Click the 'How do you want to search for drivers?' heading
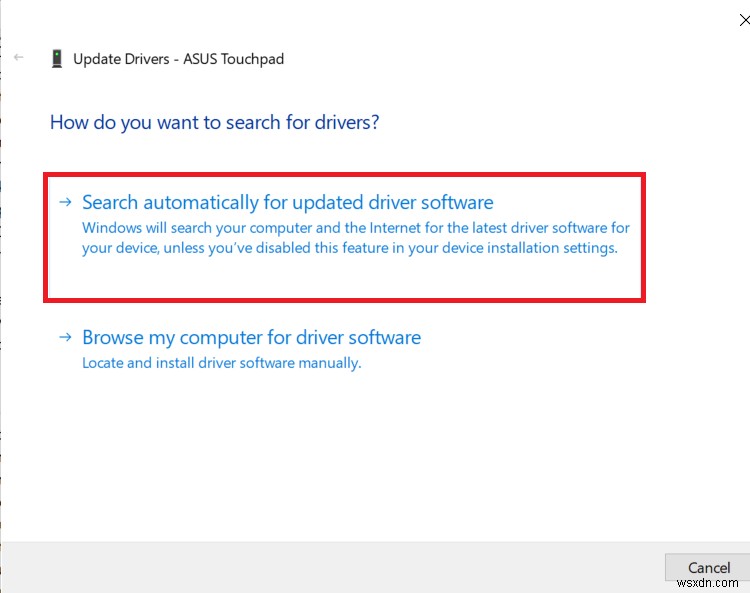 [x=215, y=122]
